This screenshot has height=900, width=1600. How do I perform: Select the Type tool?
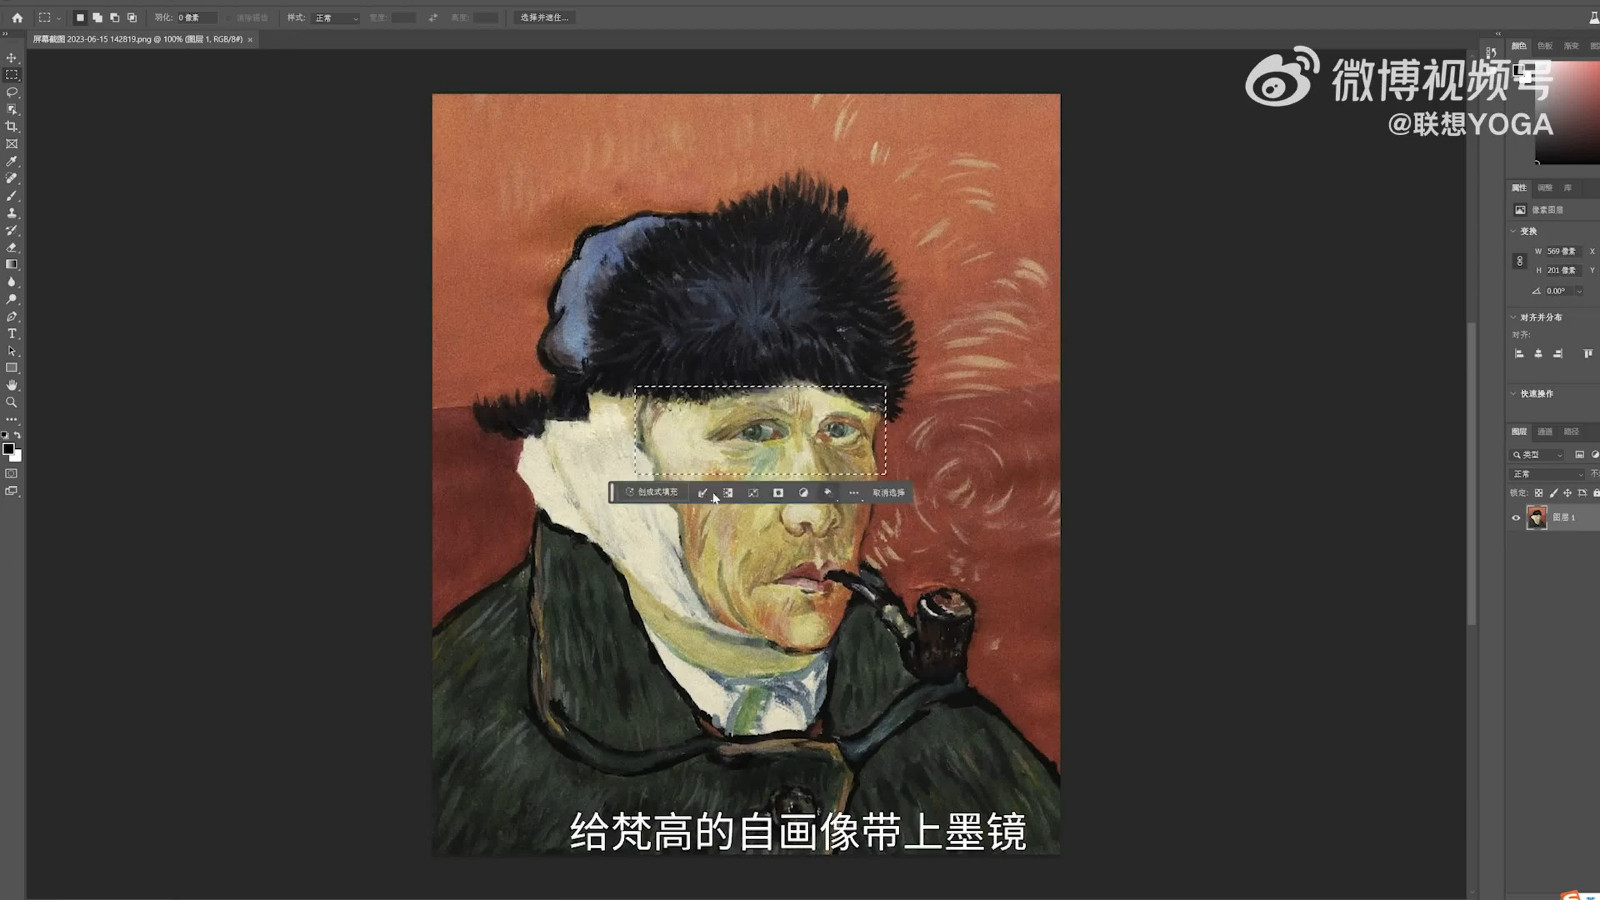pos(12,334)
